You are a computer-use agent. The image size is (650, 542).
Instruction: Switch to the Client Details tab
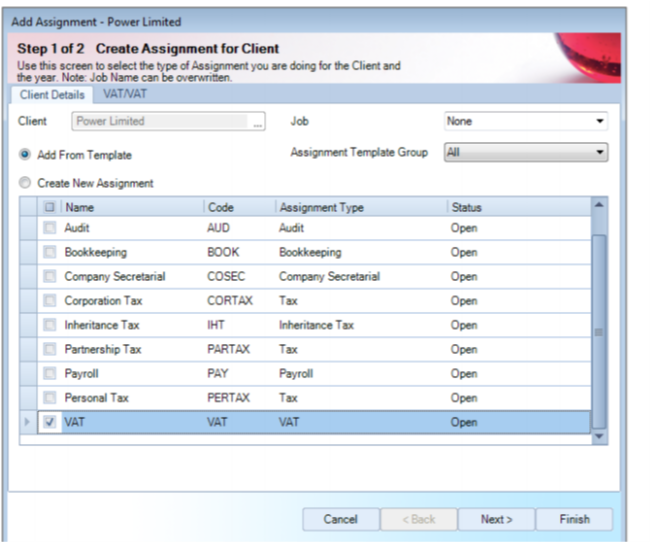coord(52,95)
